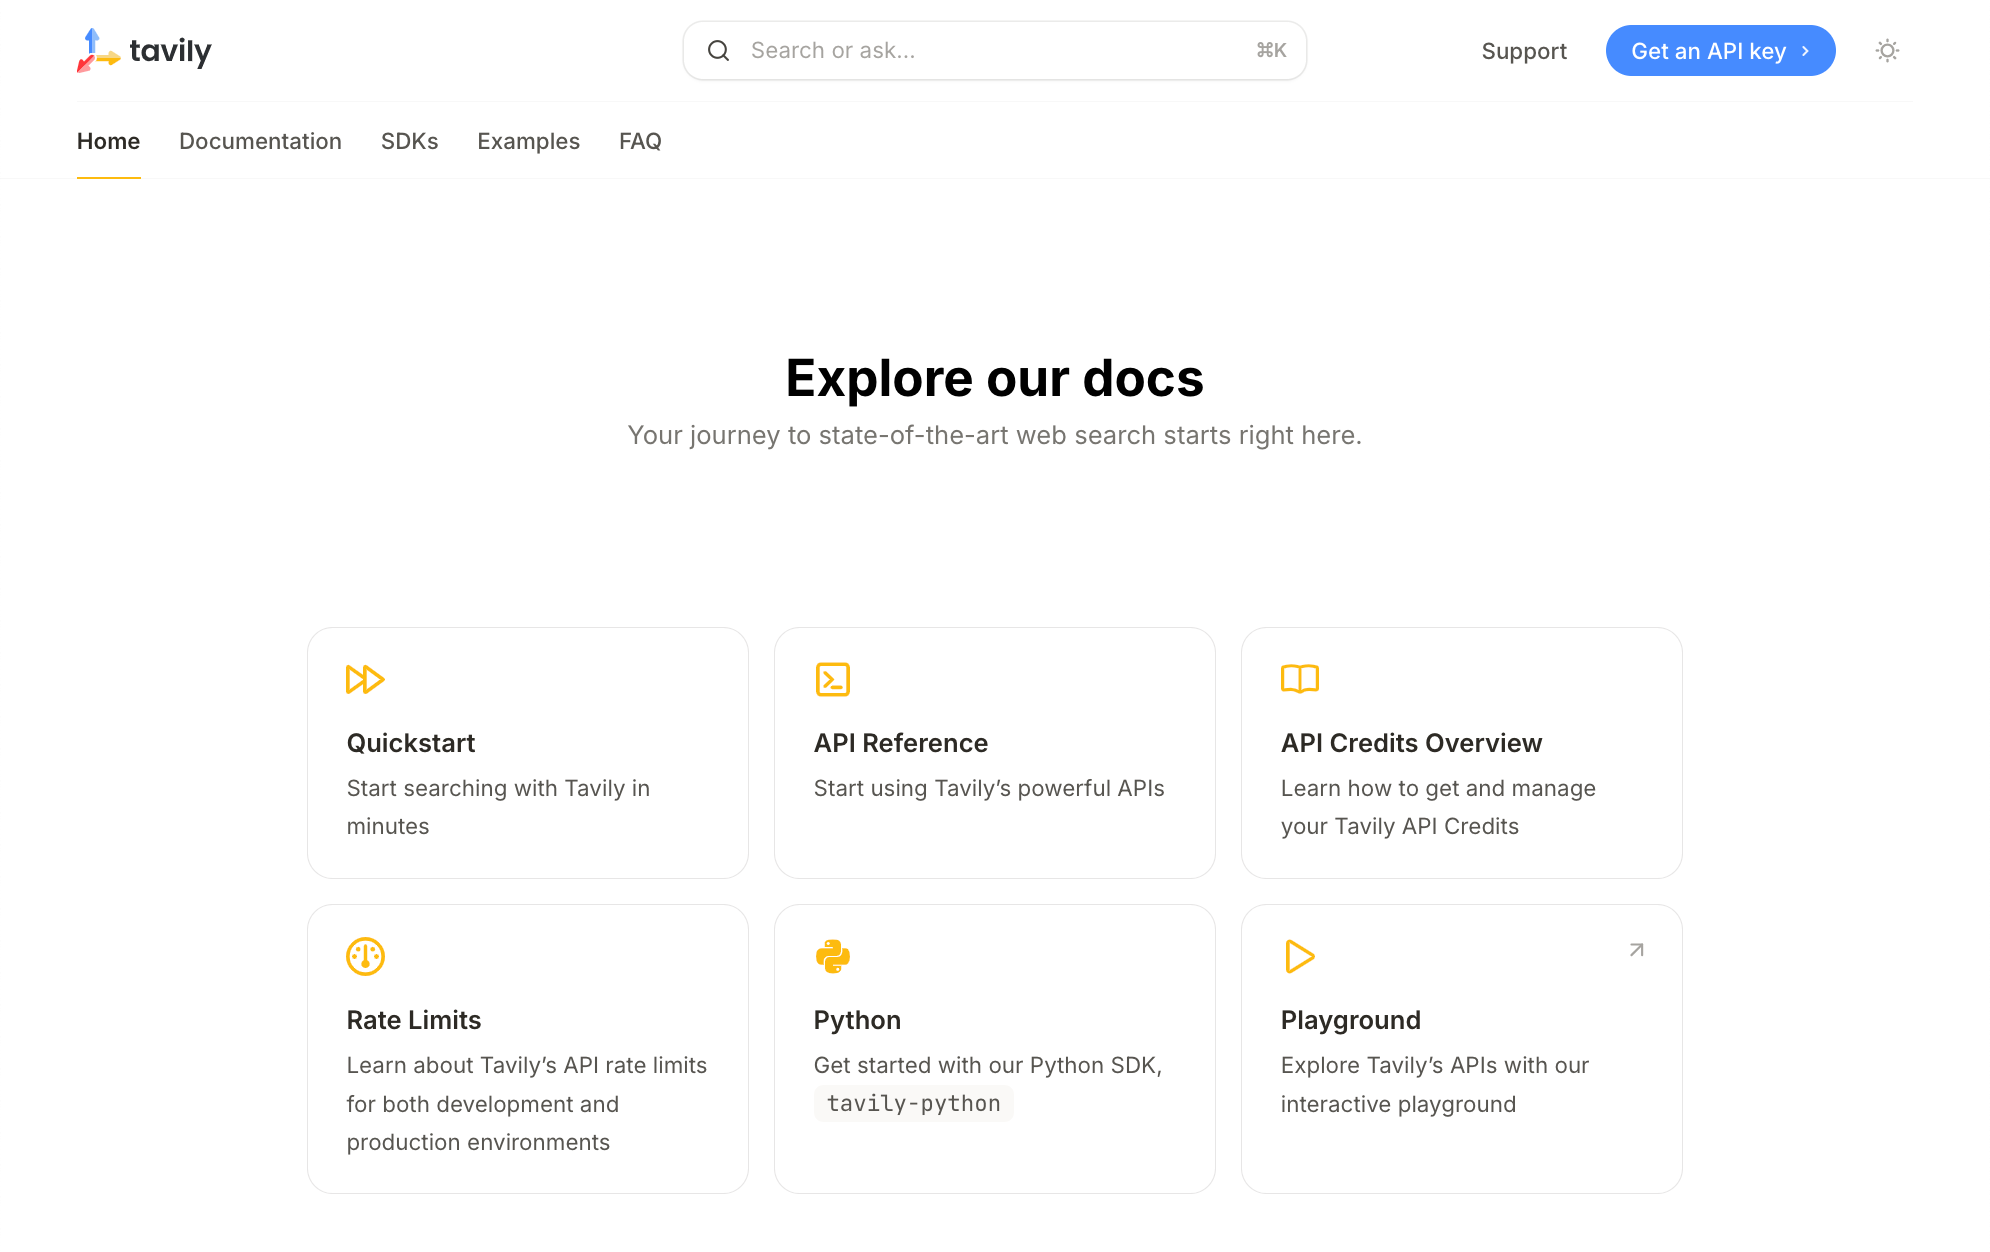This screenshot has width=1990, height=1252.
Task: Click the Playground play icon
Action: coord(1299,956)
